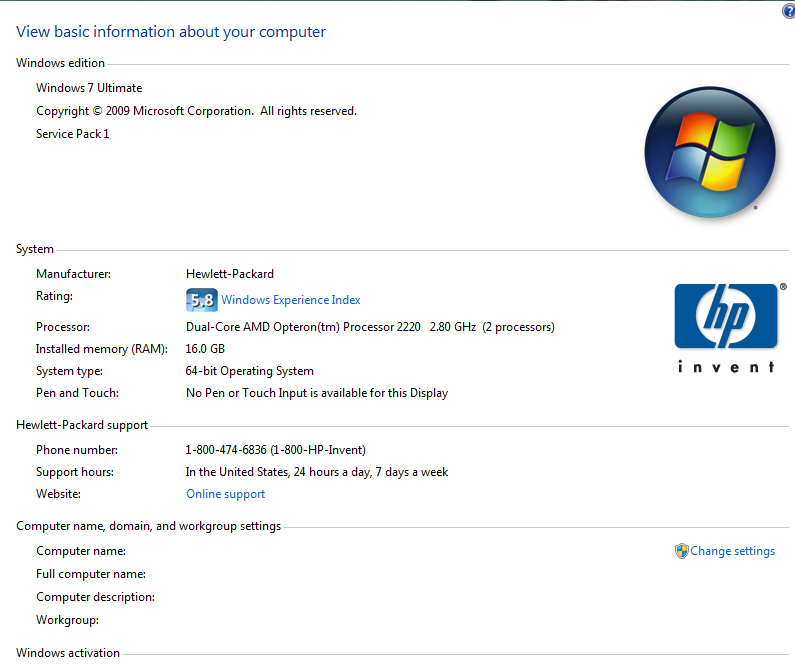Click the Installed memory (RAM) label
The image size is (795, 666).
101,349
